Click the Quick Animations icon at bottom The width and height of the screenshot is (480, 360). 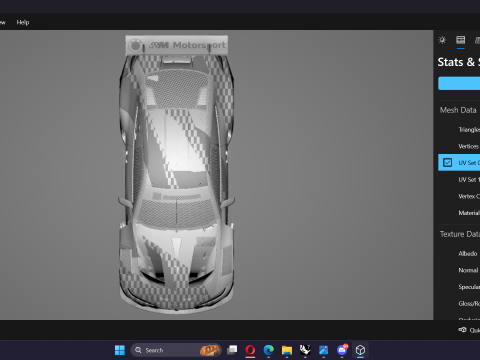[x=462, y=330]
